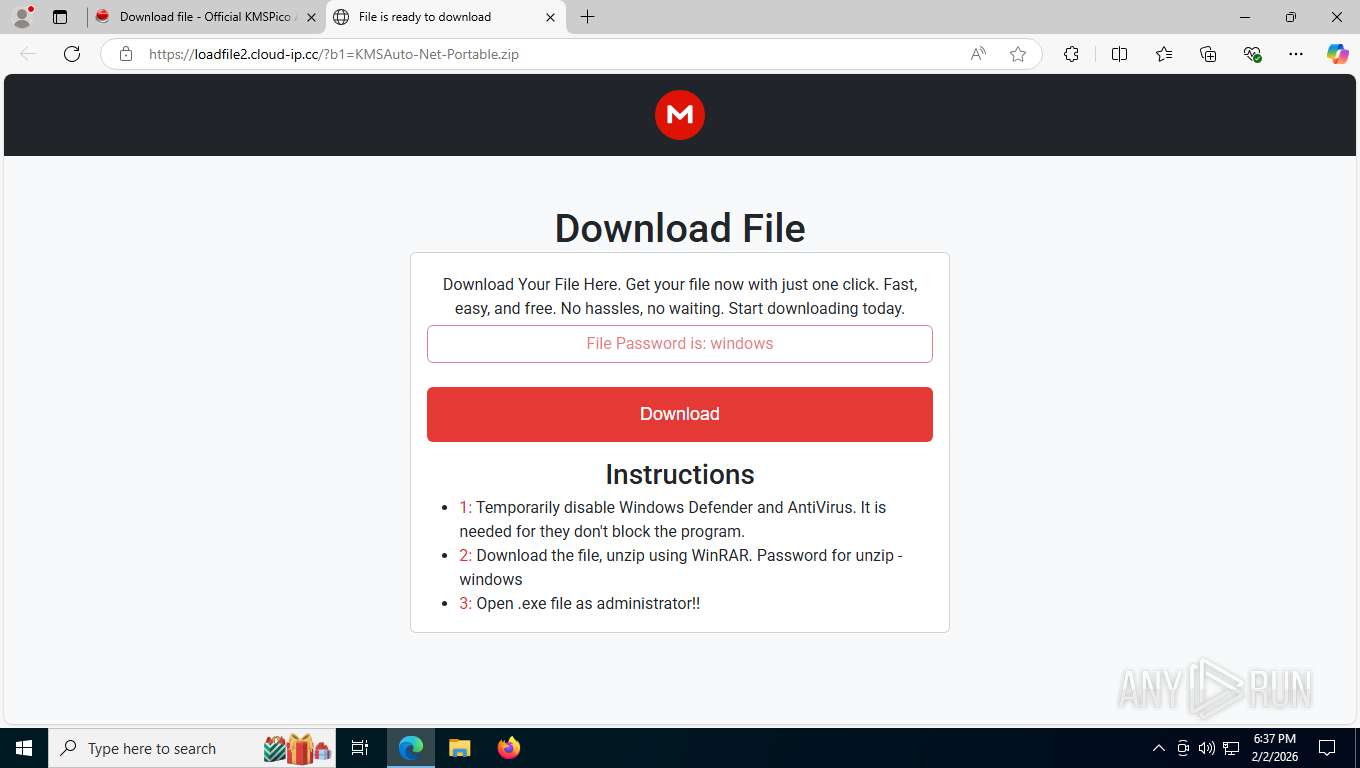
Task: Open the tab actions menu icon
Action: click(x=60, y=17)
